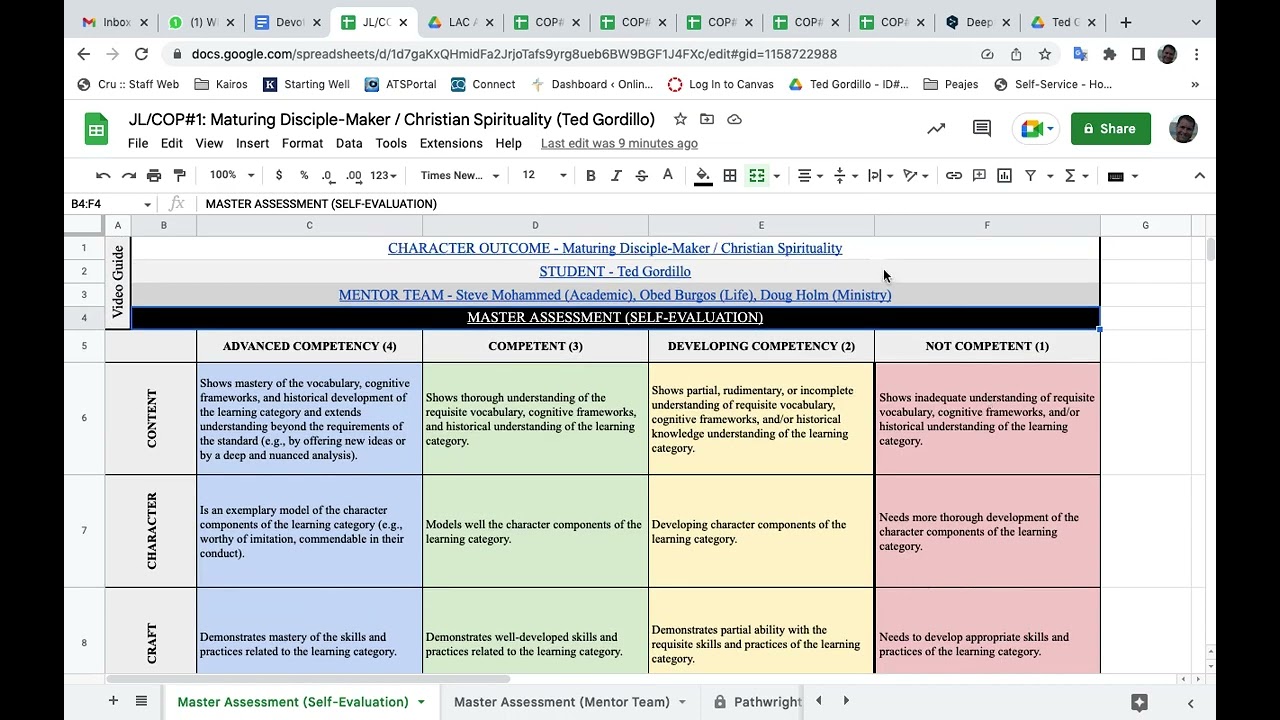Increase decimal places icon
Viewport: 1280px width, 720px height.
354,176
